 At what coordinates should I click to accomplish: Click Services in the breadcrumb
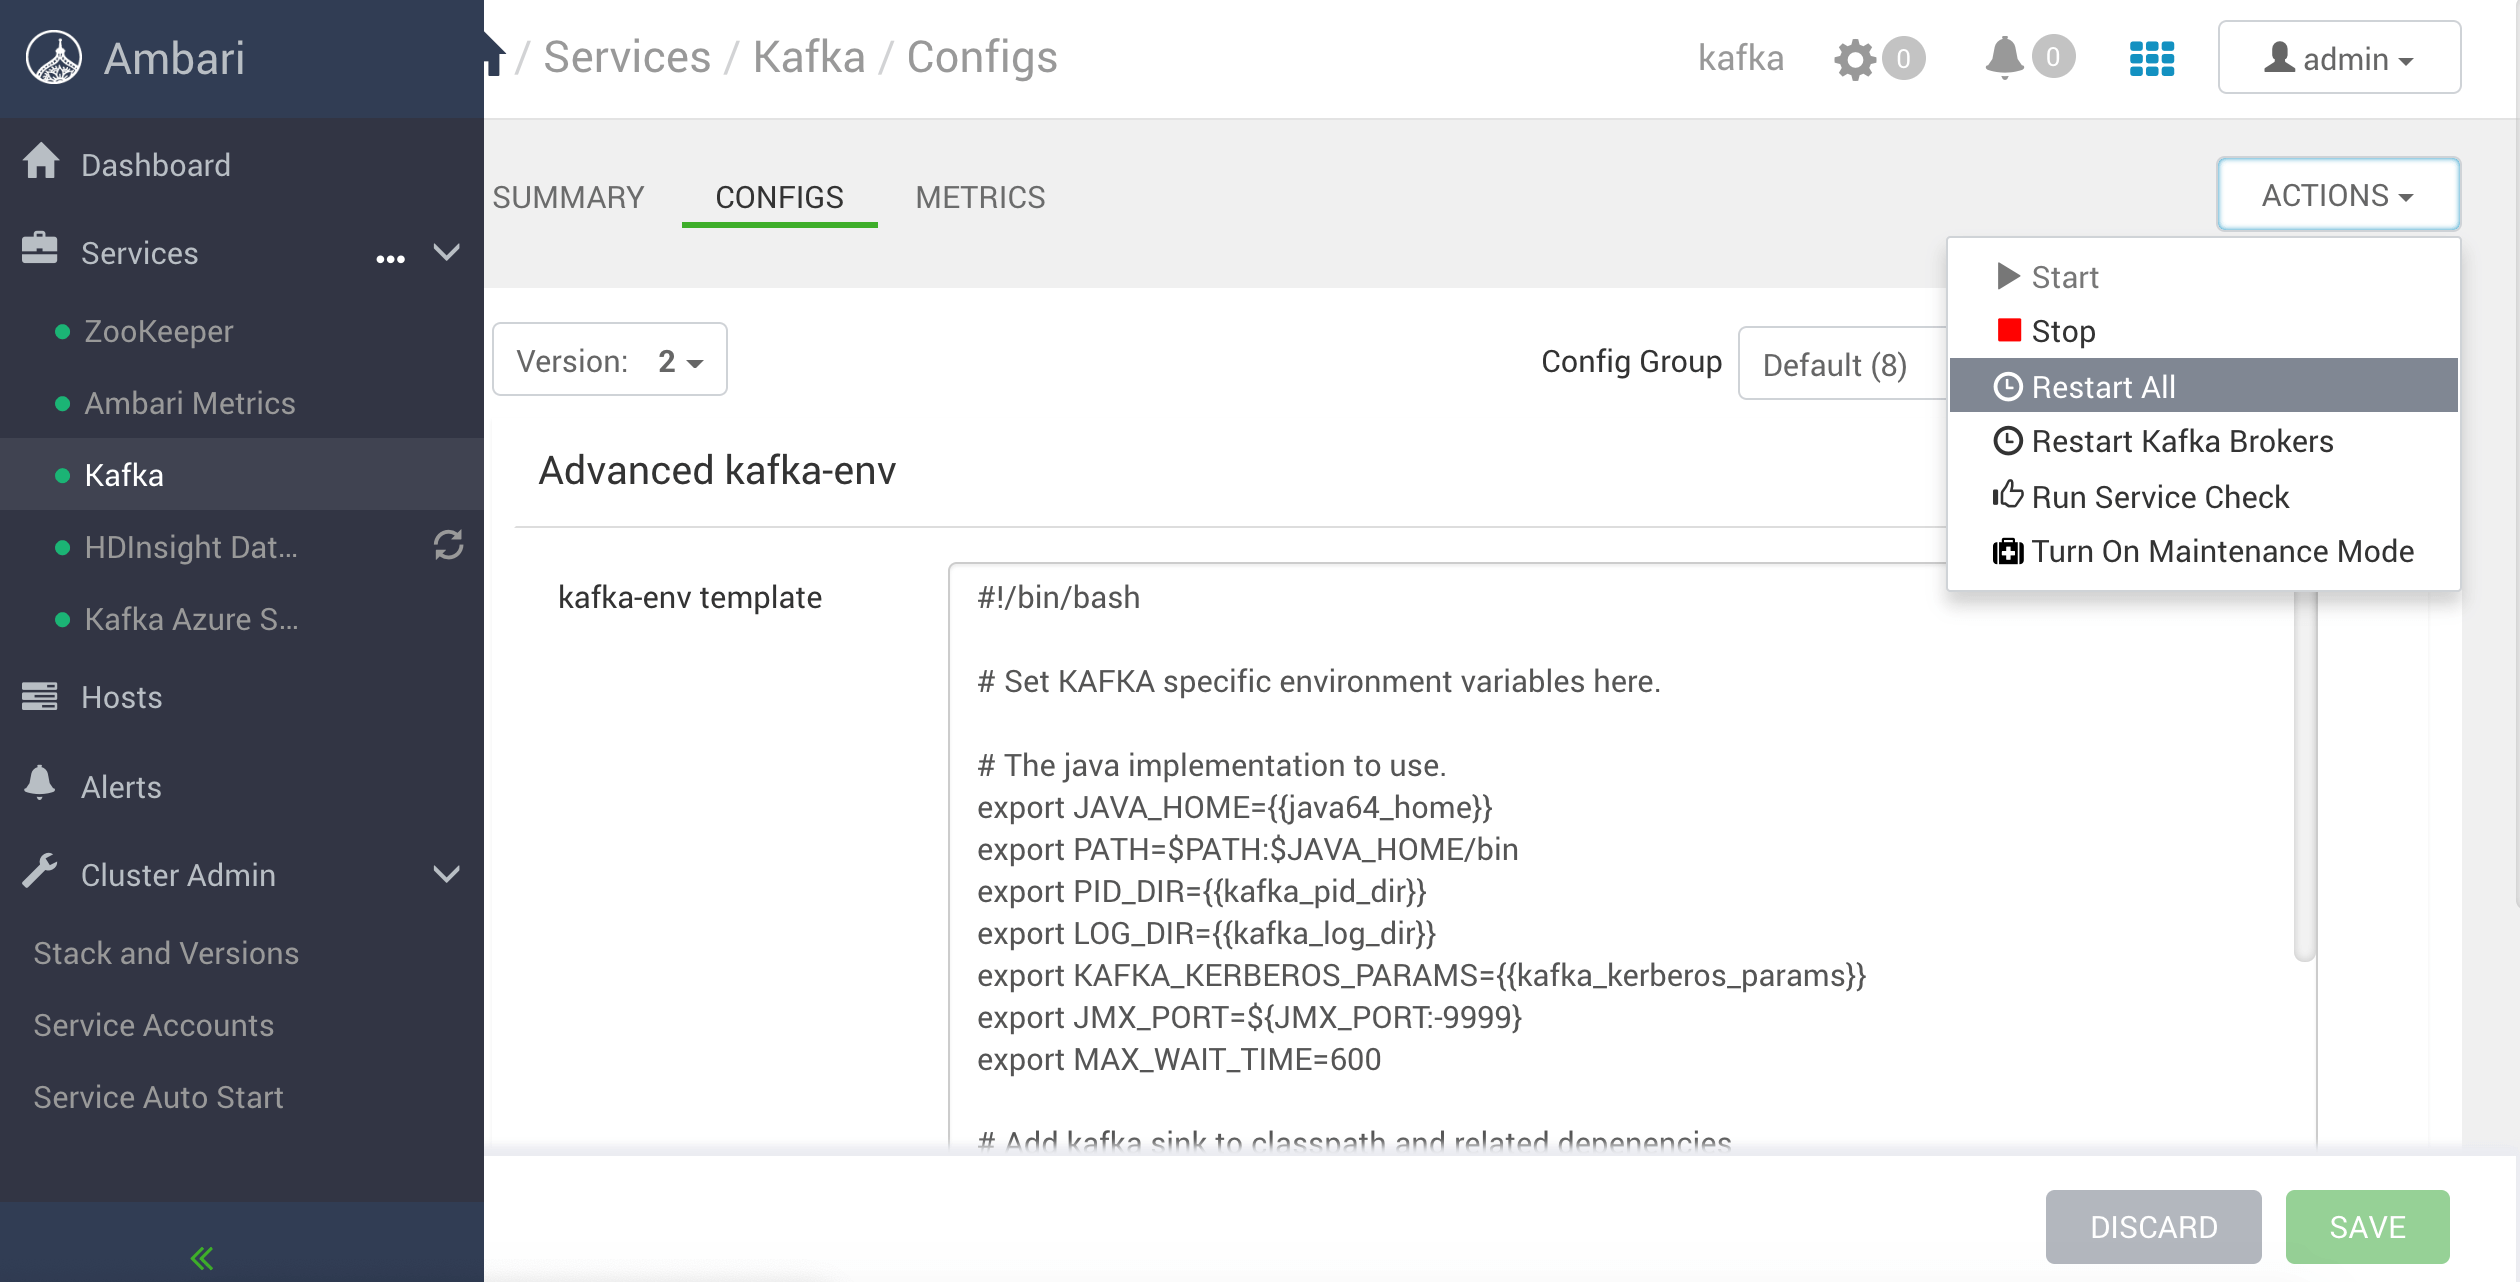[x=627, y=57]
